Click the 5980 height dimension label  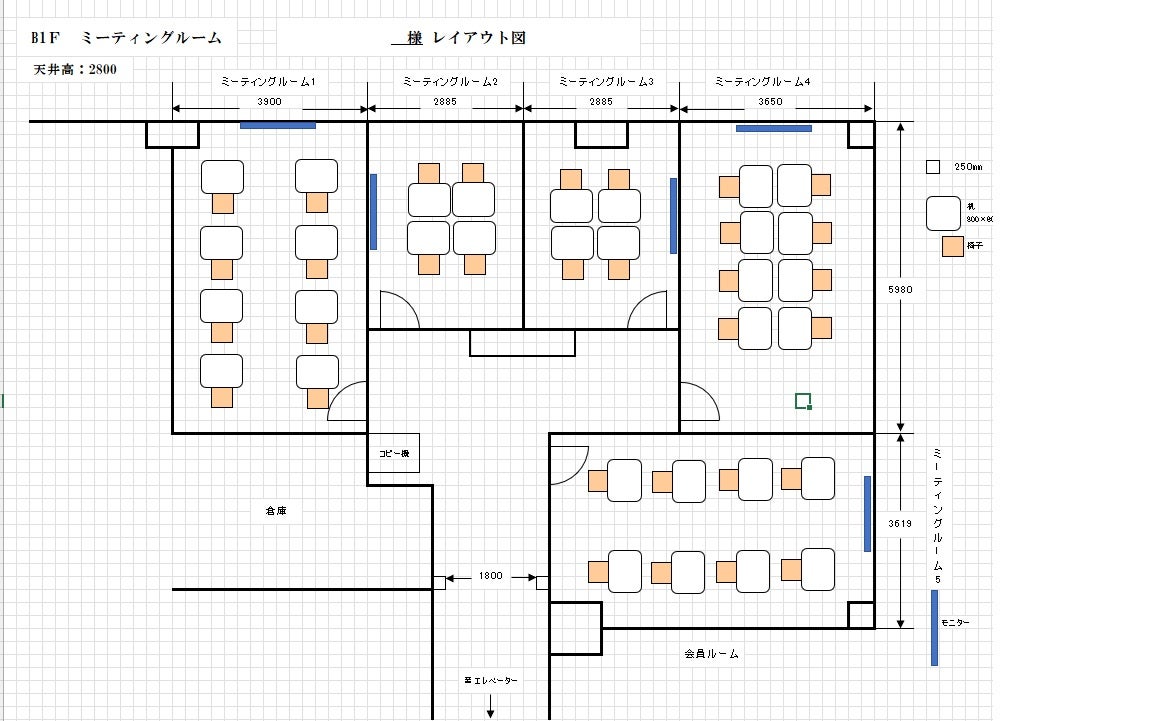click(901, 288)
